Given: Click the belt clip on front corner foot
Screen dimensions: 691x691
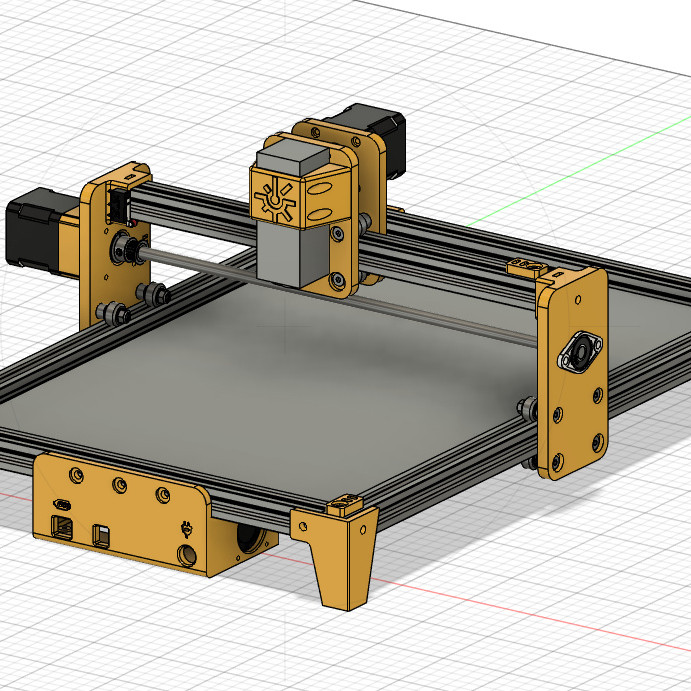Looking at the screenshot, I should point(347,505).
